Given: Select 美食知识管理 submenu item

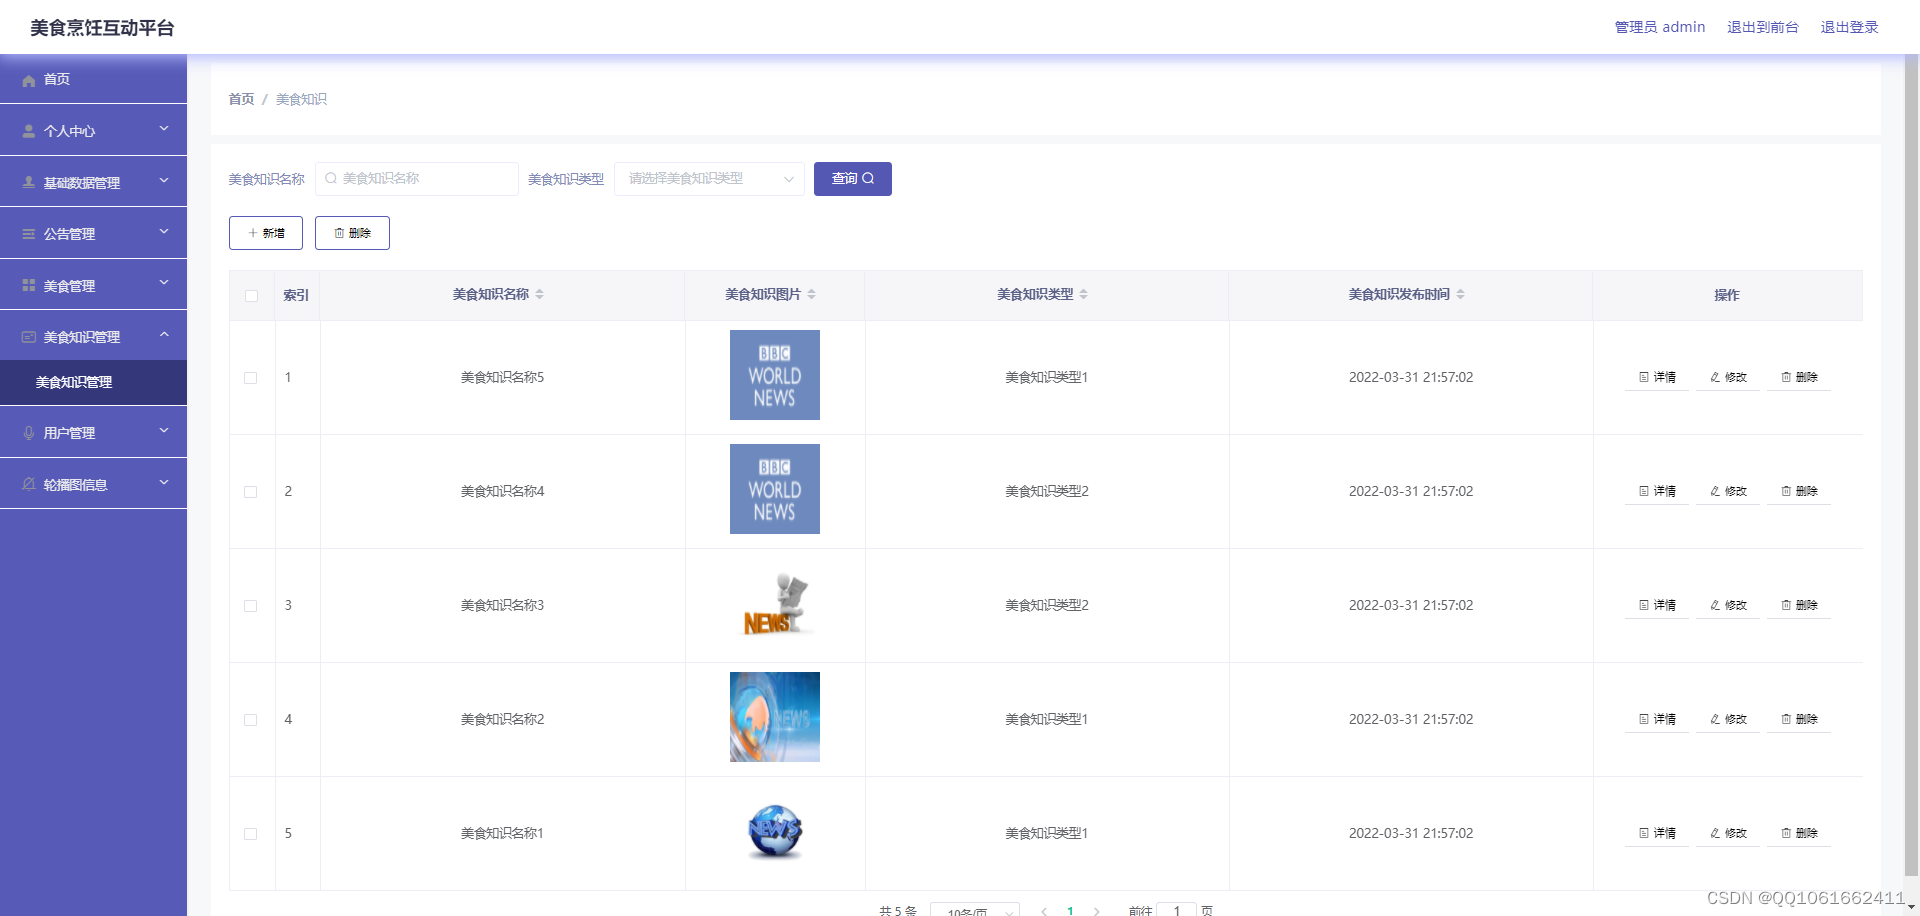Looking at the screenshot, I should pos(72,382).
